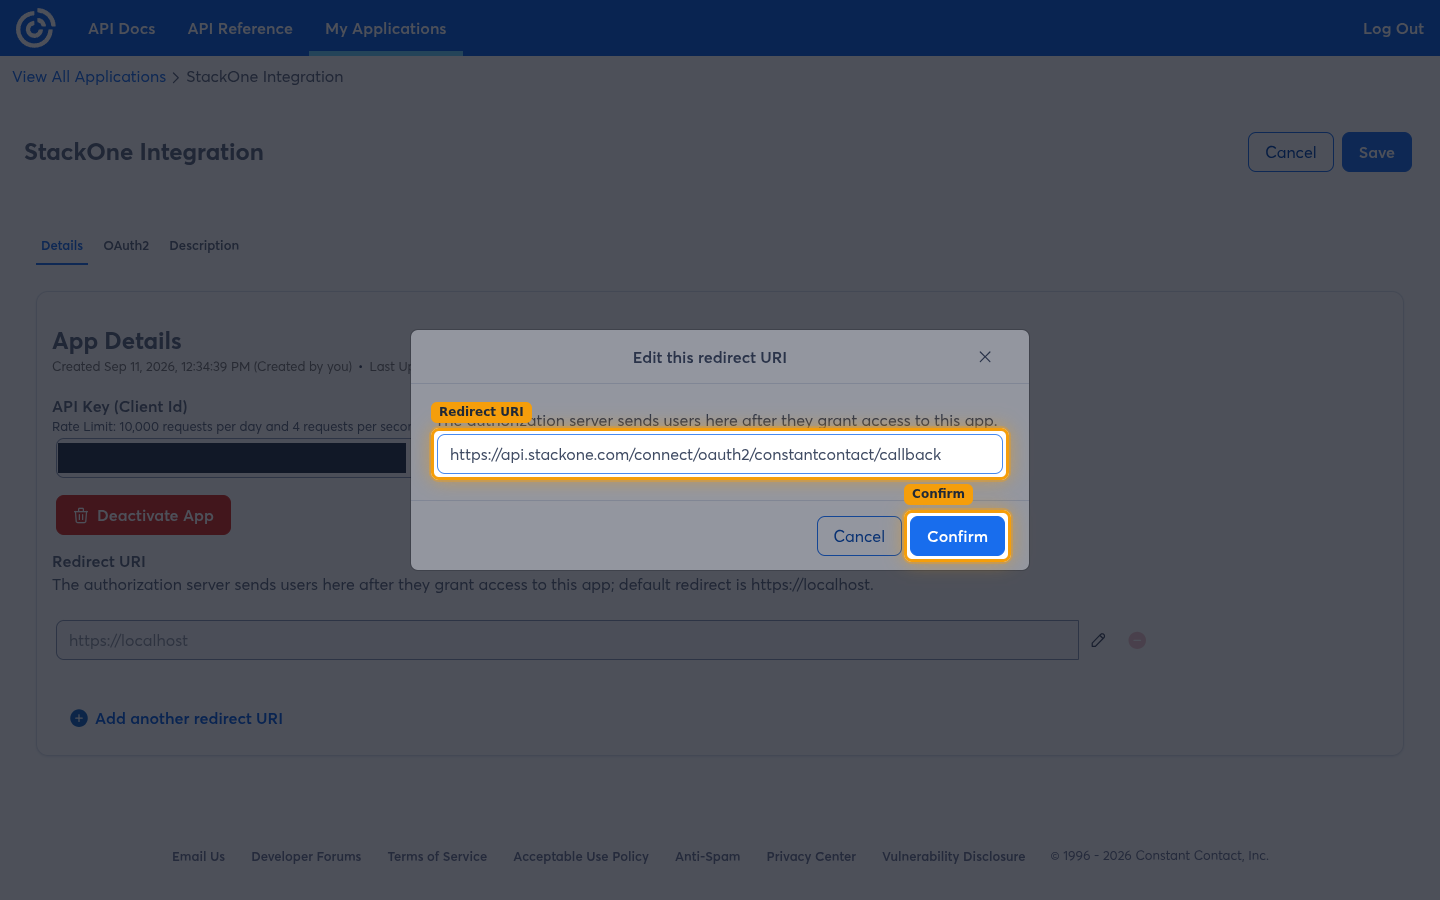Open the Email Us footer link
This screenshot has width=1440, height=900.
198,856
